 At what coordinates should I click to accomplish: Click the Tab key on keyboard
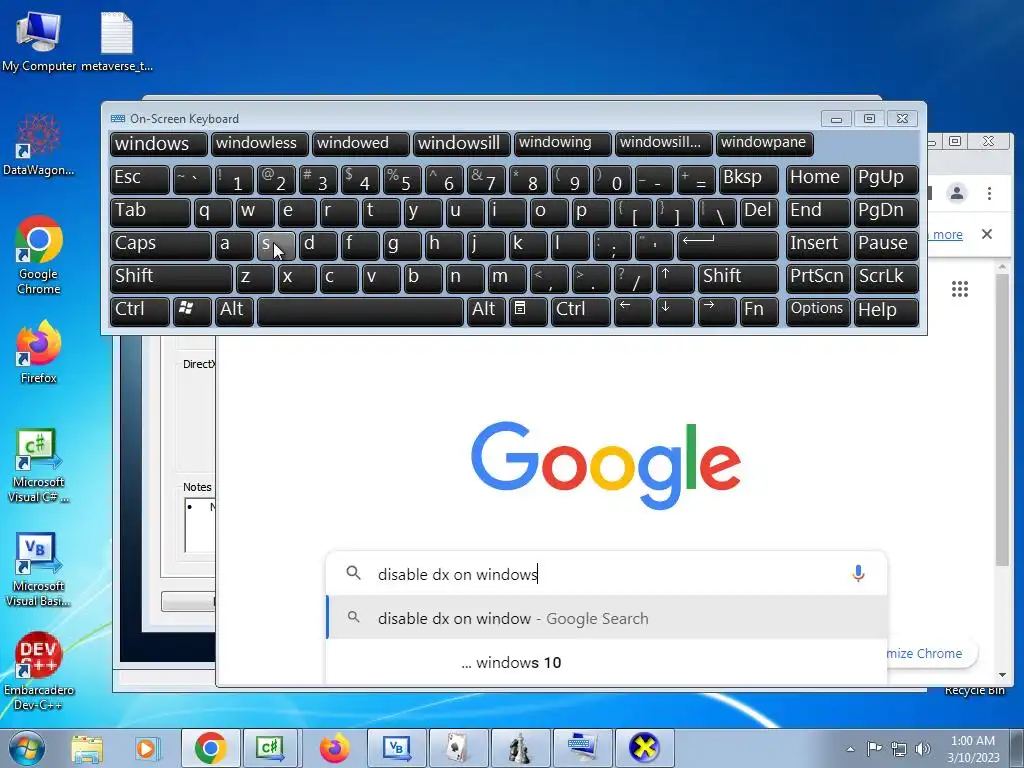pyautogui.click(x=150, y=212)
